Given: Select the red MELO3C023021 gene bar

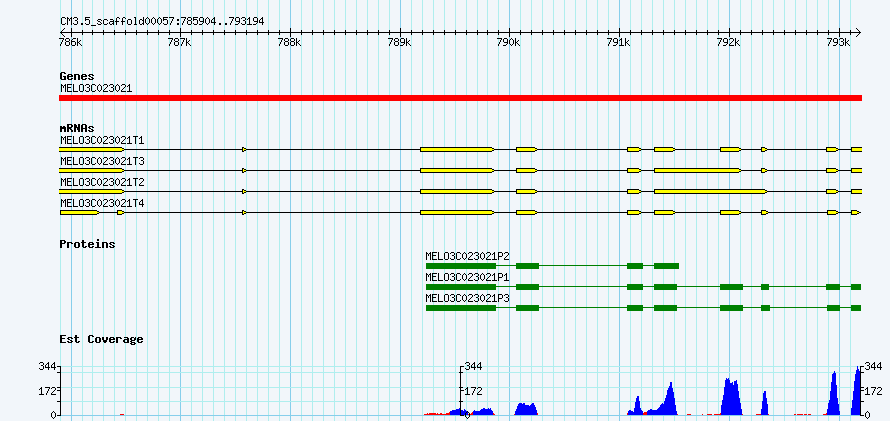Looking at the screenshot, I should (x=460, y=98).
